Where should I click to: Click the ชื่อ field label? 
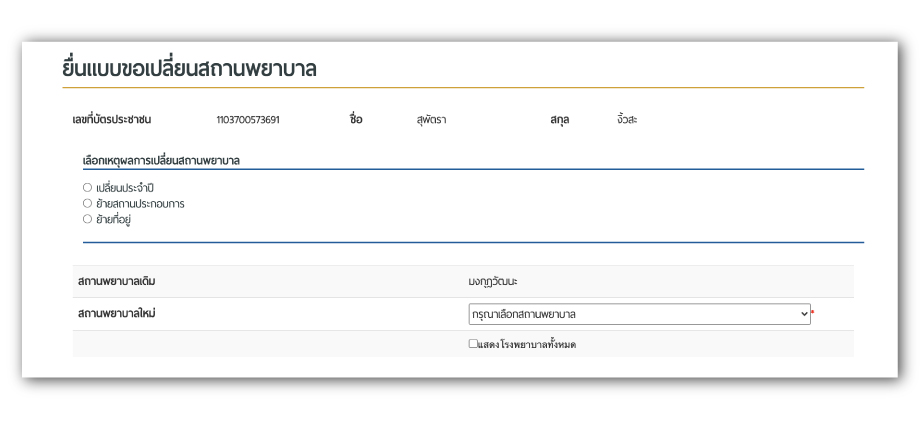click(x=355, y=120)
